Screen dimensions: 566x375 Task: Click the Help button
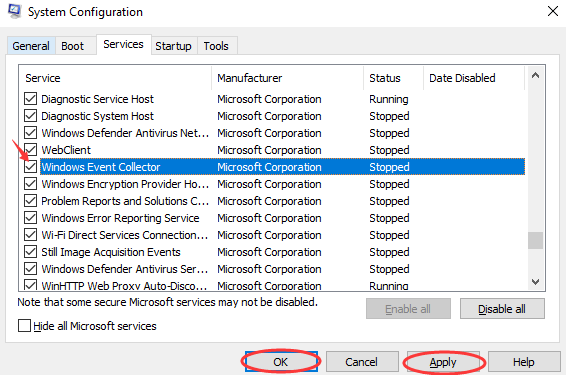524,362
